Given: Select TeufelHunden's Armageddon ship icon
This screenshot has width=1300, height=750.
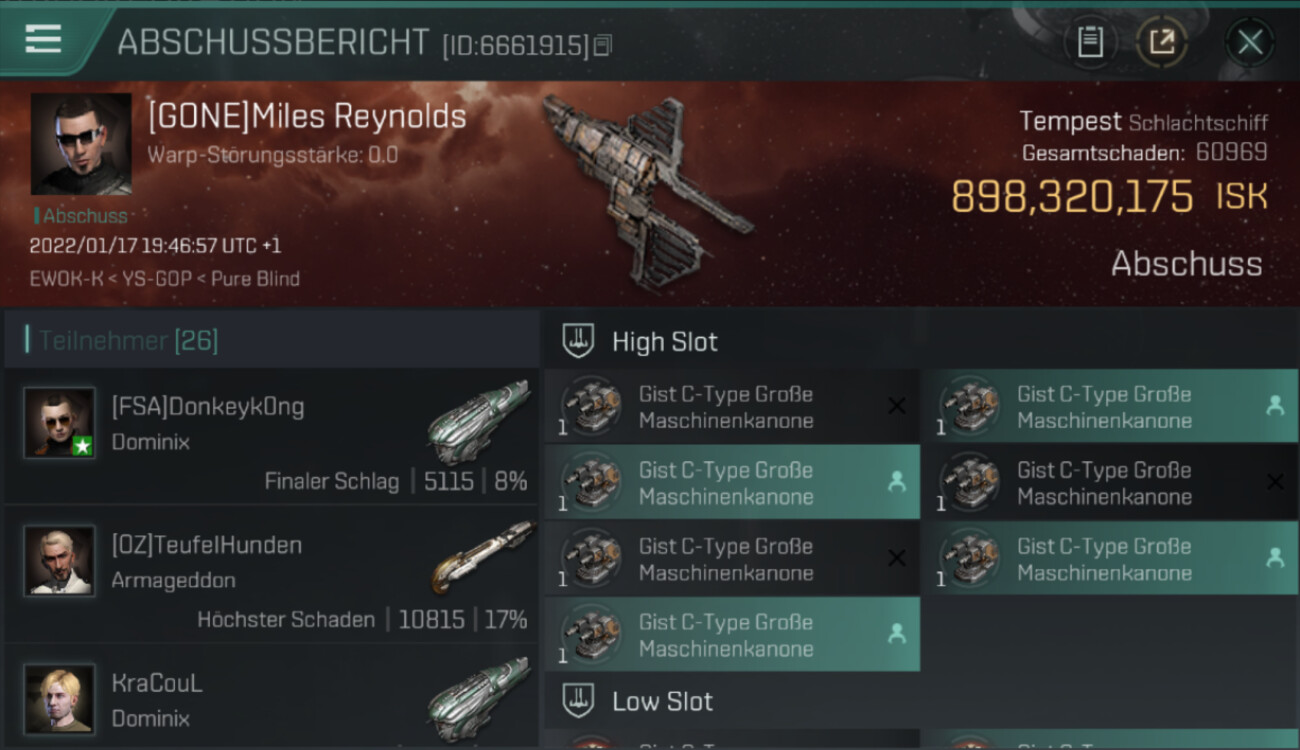Looking at the screenshot, I should (482, 557).
